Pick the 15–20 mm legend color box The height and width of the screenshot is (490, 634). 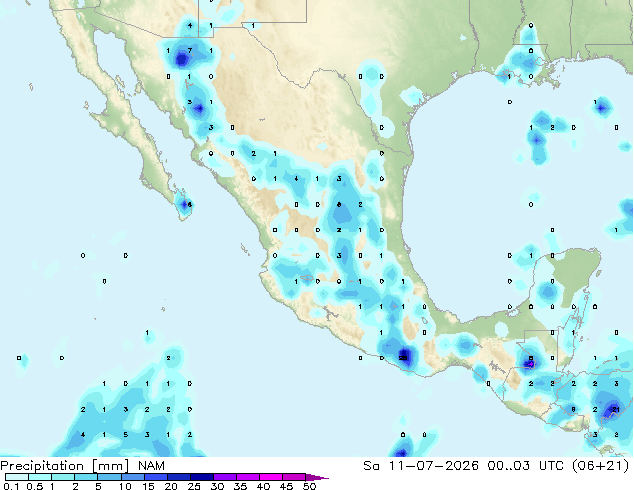[155, 477]
